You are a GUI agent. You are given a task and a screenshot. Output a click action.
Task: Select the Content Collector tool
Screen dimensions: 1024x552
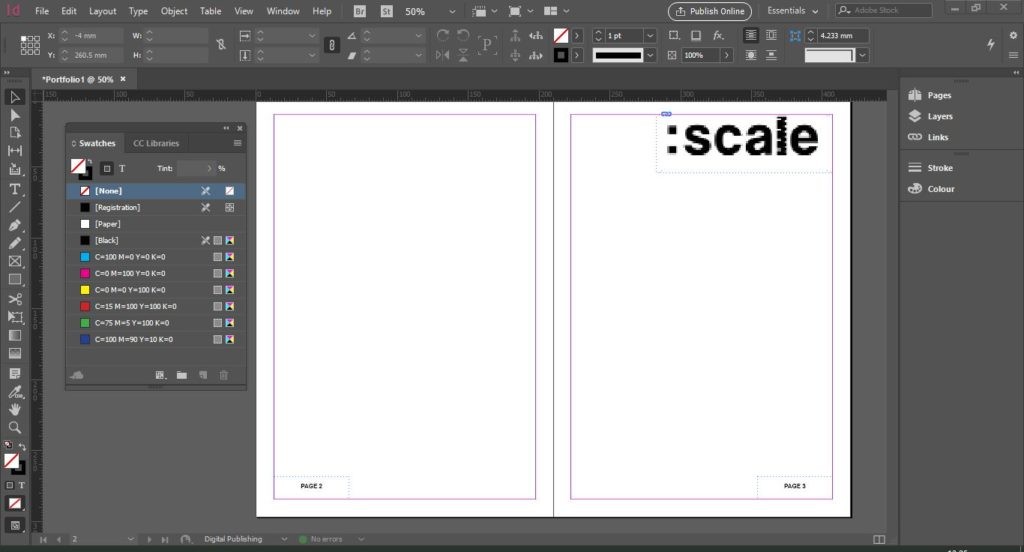tap(15, 169)
